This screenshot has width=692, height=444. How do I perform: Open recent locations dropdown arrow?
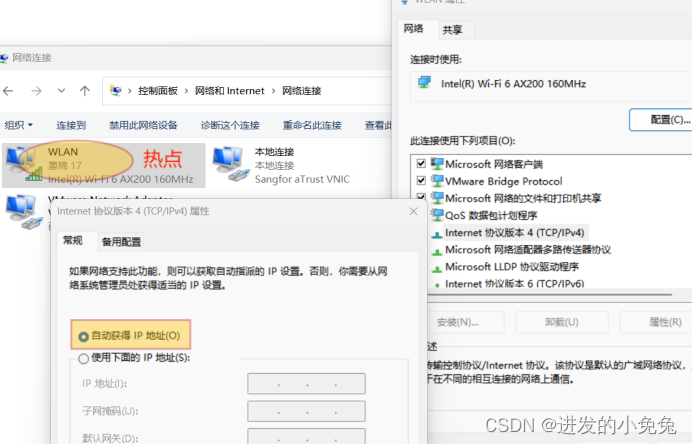pyautogui.click(x=61, y=91)
